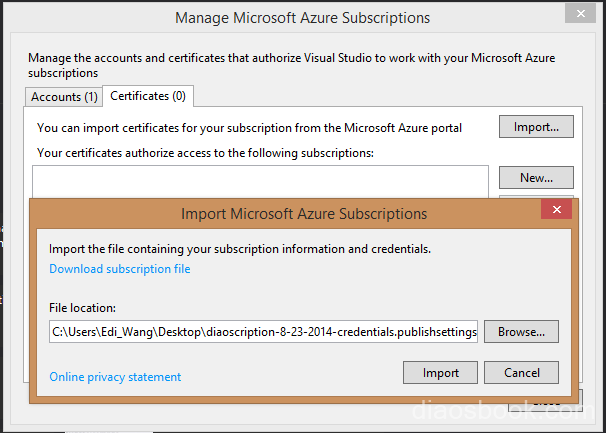The width and height of the screenshot is (606, 433).
Task: Click Browse... to pick a file
Action: (x=521, y=331)
